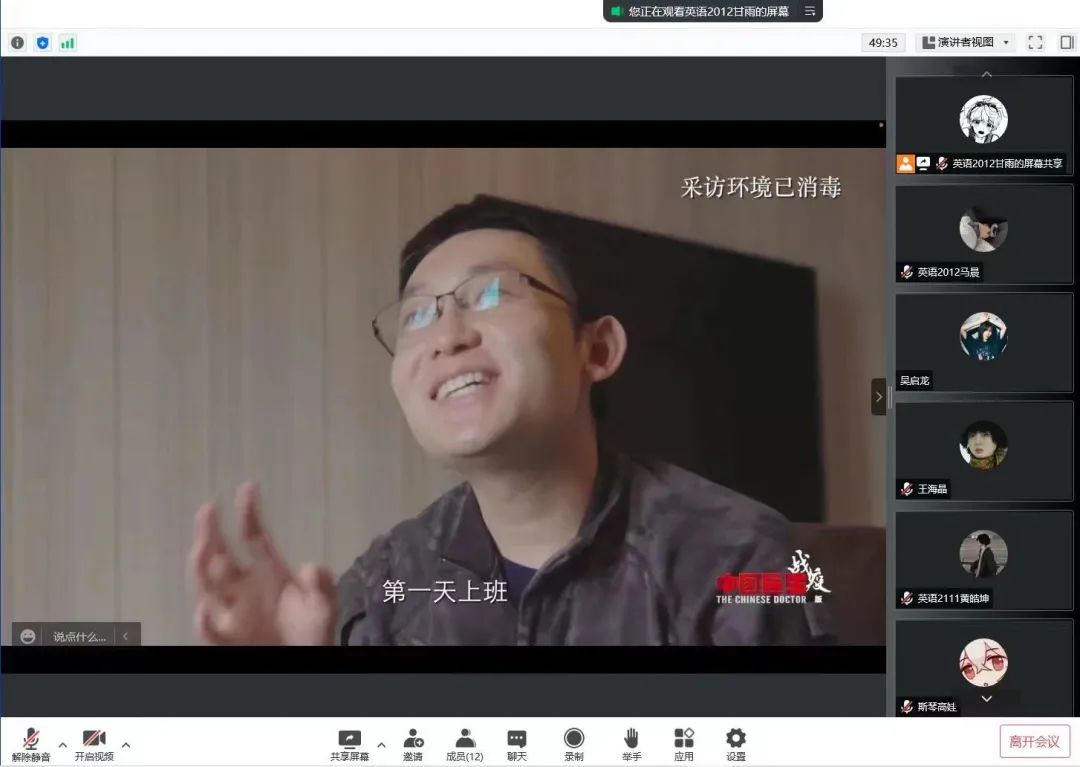Screen dimensions: 1080x767
Task: Page up the participant list chevron
Action: (986, 74)
